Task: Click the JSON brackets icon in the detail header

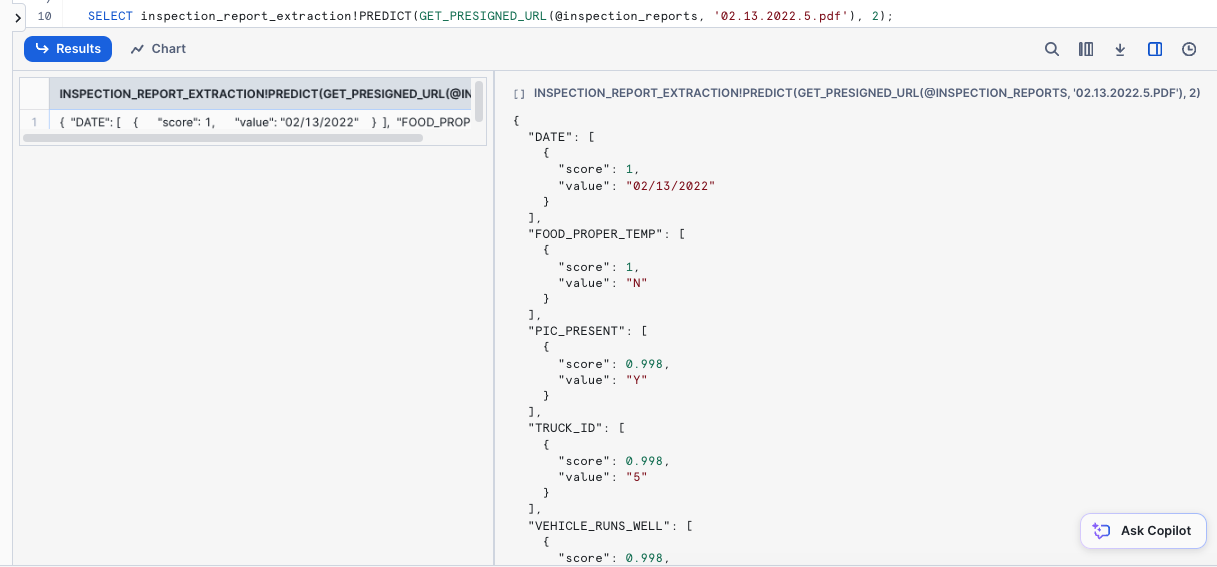Action: click(519, 93)
